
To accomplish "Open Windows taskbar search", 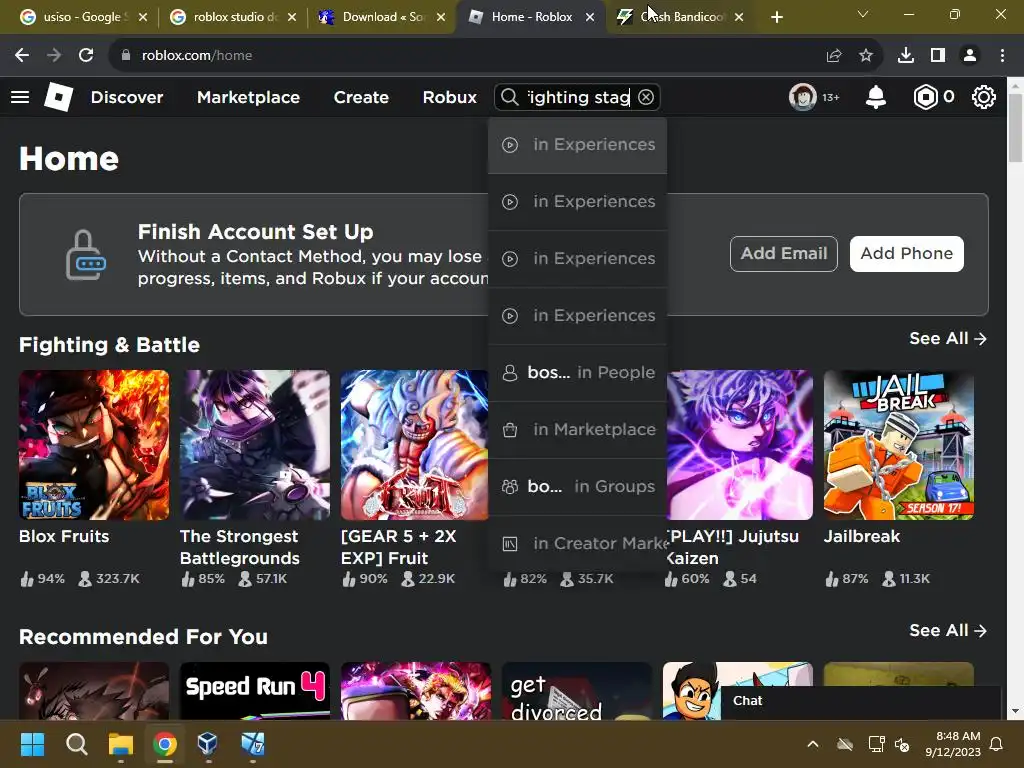I will pyautogui.click(x=76, y=744).
